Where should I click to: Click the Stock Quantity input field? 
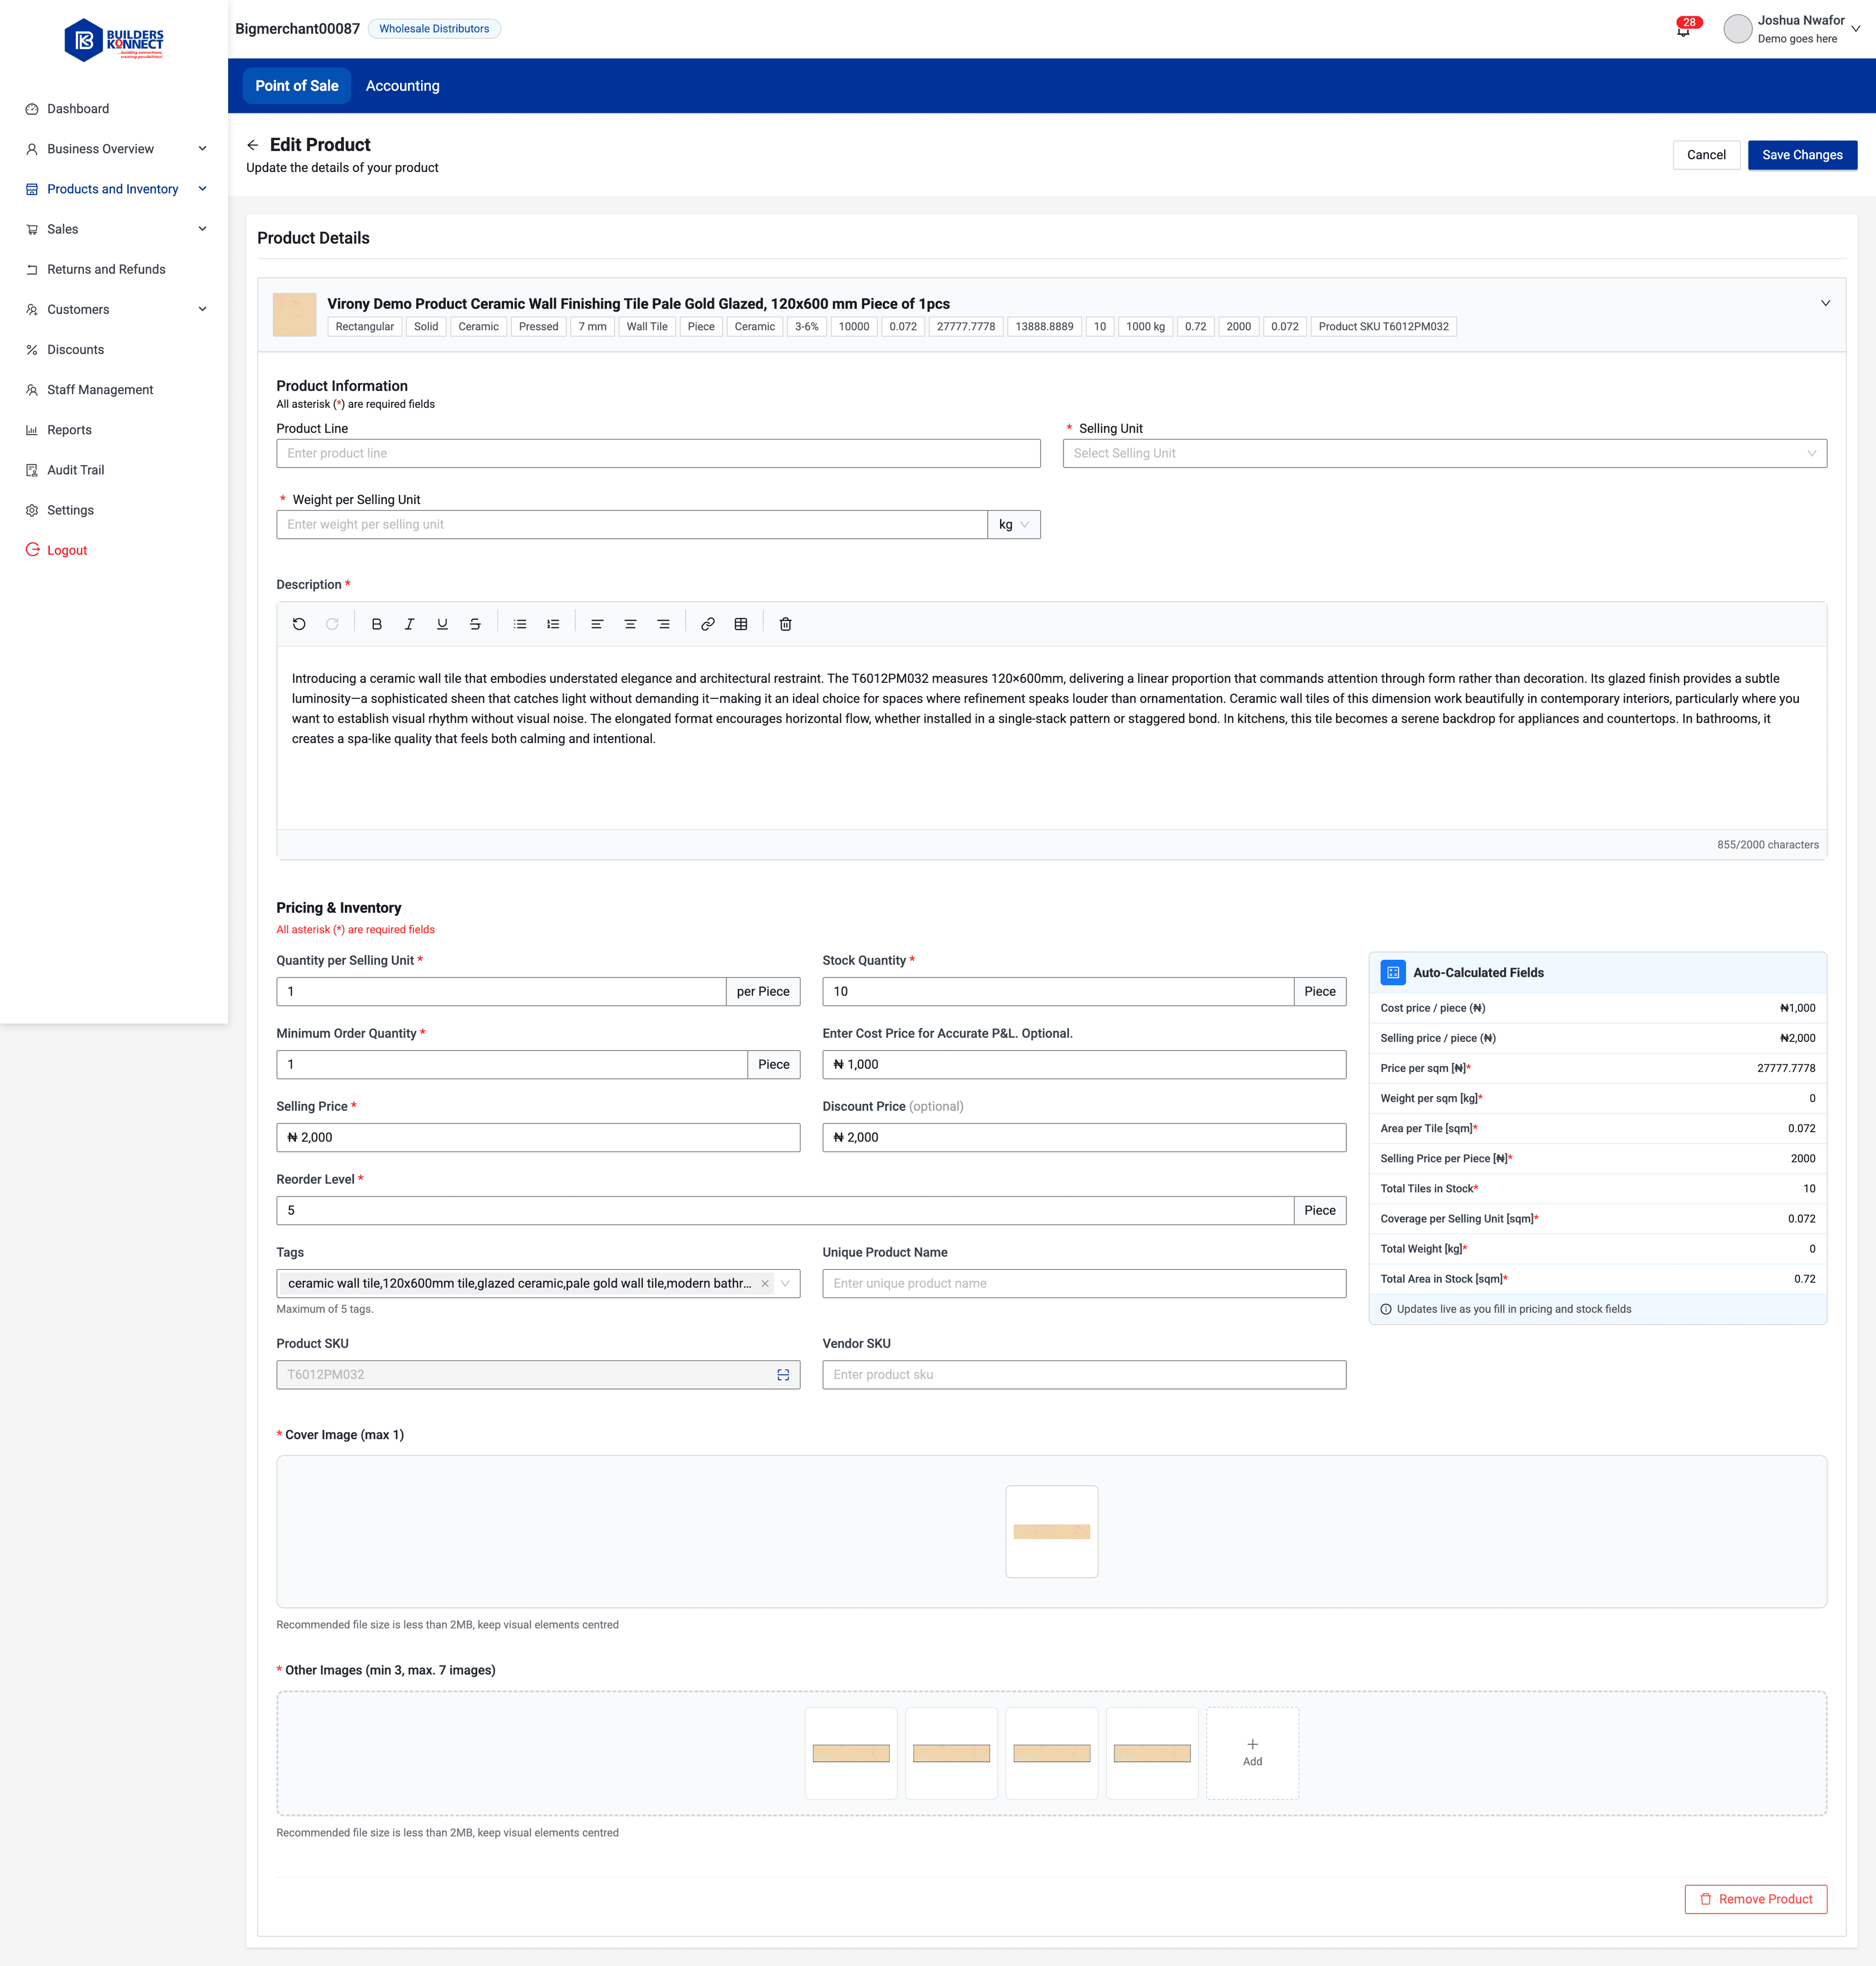(1058, 992)
